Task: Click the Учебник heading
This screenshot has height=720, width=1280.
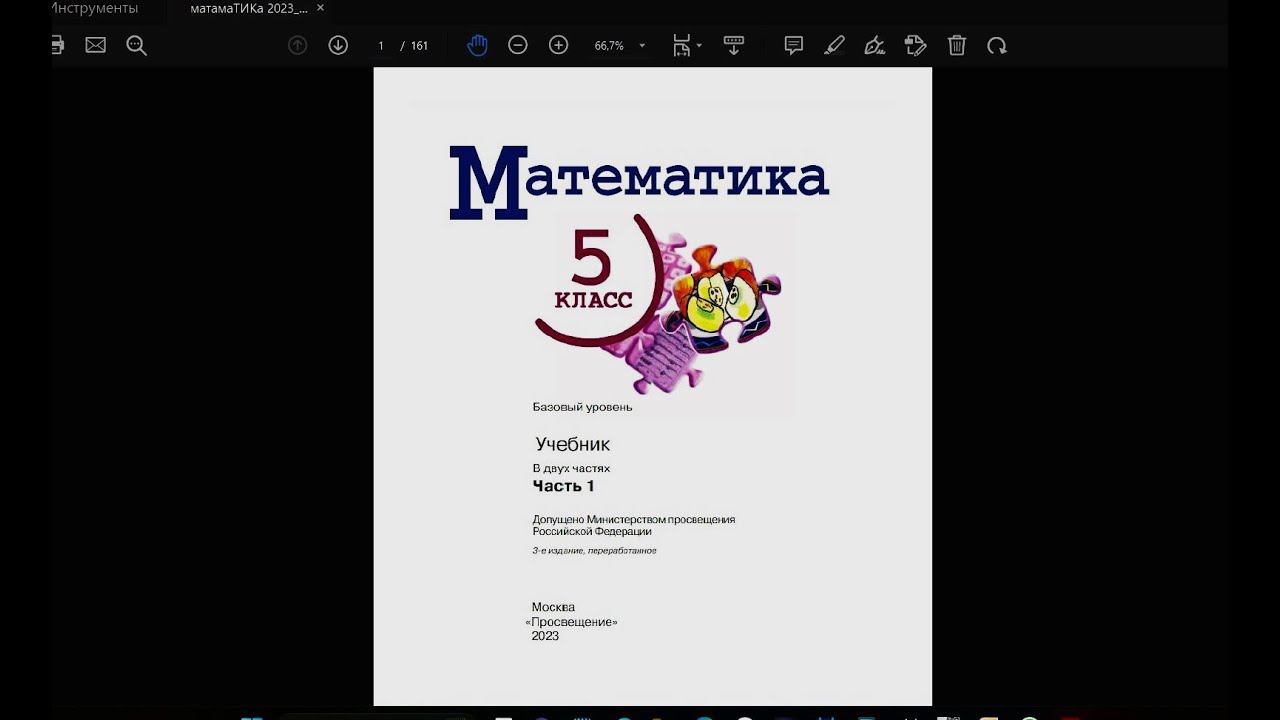Action: pos(572,444)
